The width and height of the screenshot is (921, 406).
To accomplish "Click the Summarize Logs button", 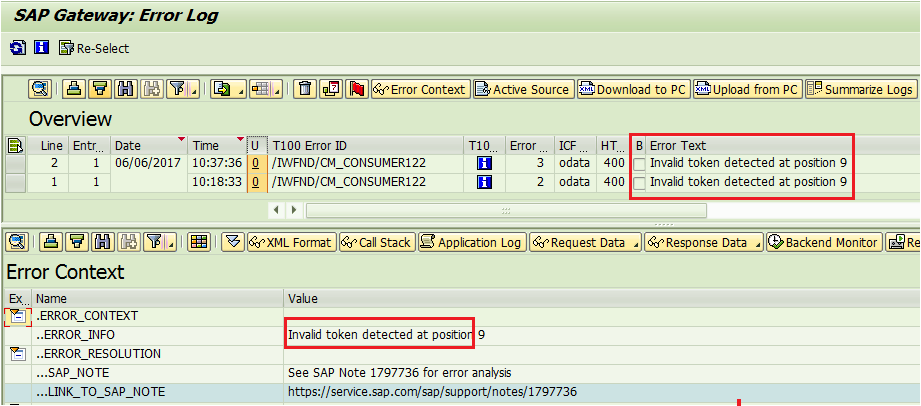I will coord(861,89).
